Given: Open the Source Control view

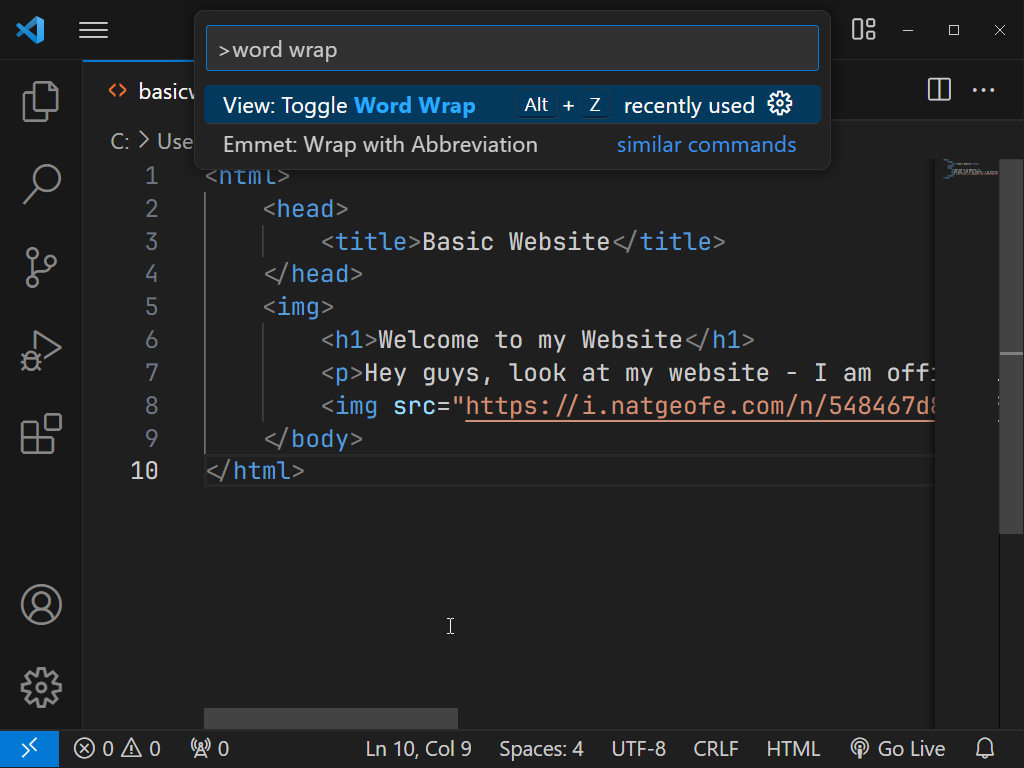Looking at the screenshot, I should [x=40, y=267].
